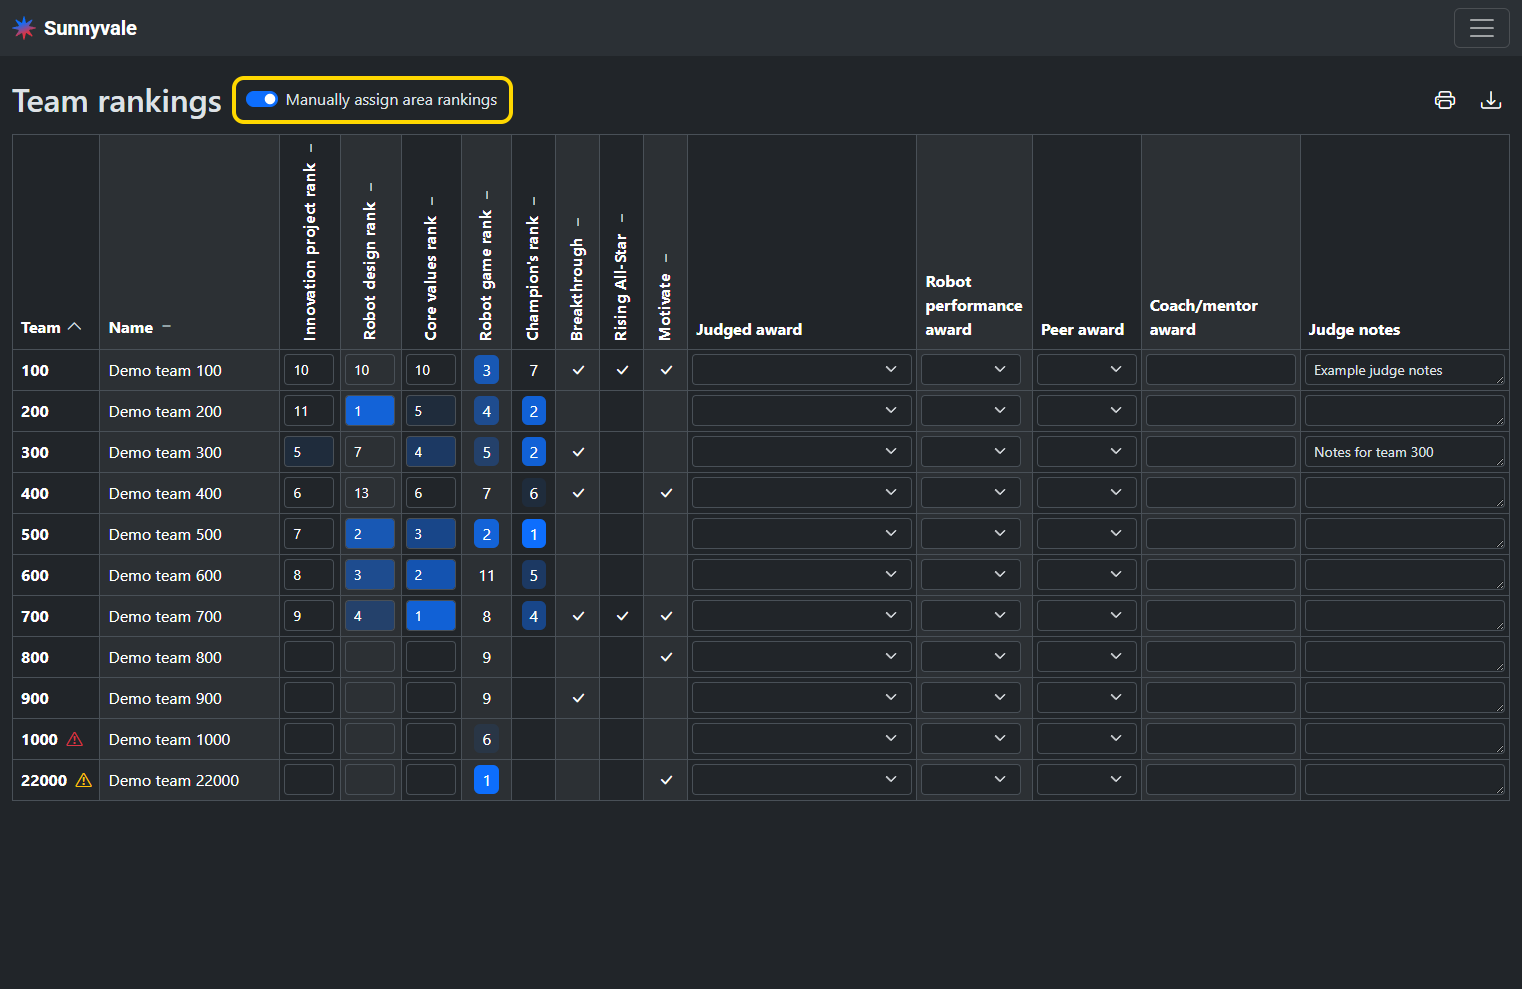Viewport: 1522px width, 989px height.
Task: Click the print icon
Action: 1444,100
